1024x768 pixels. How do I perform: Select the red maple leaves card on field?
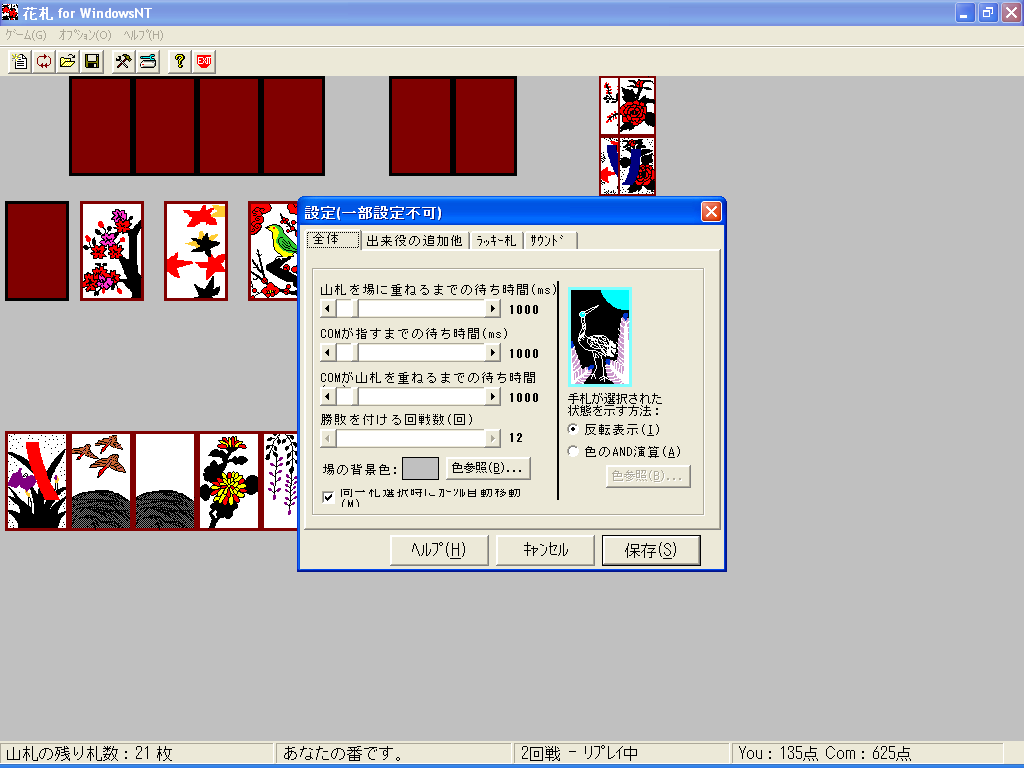point(196,251)
